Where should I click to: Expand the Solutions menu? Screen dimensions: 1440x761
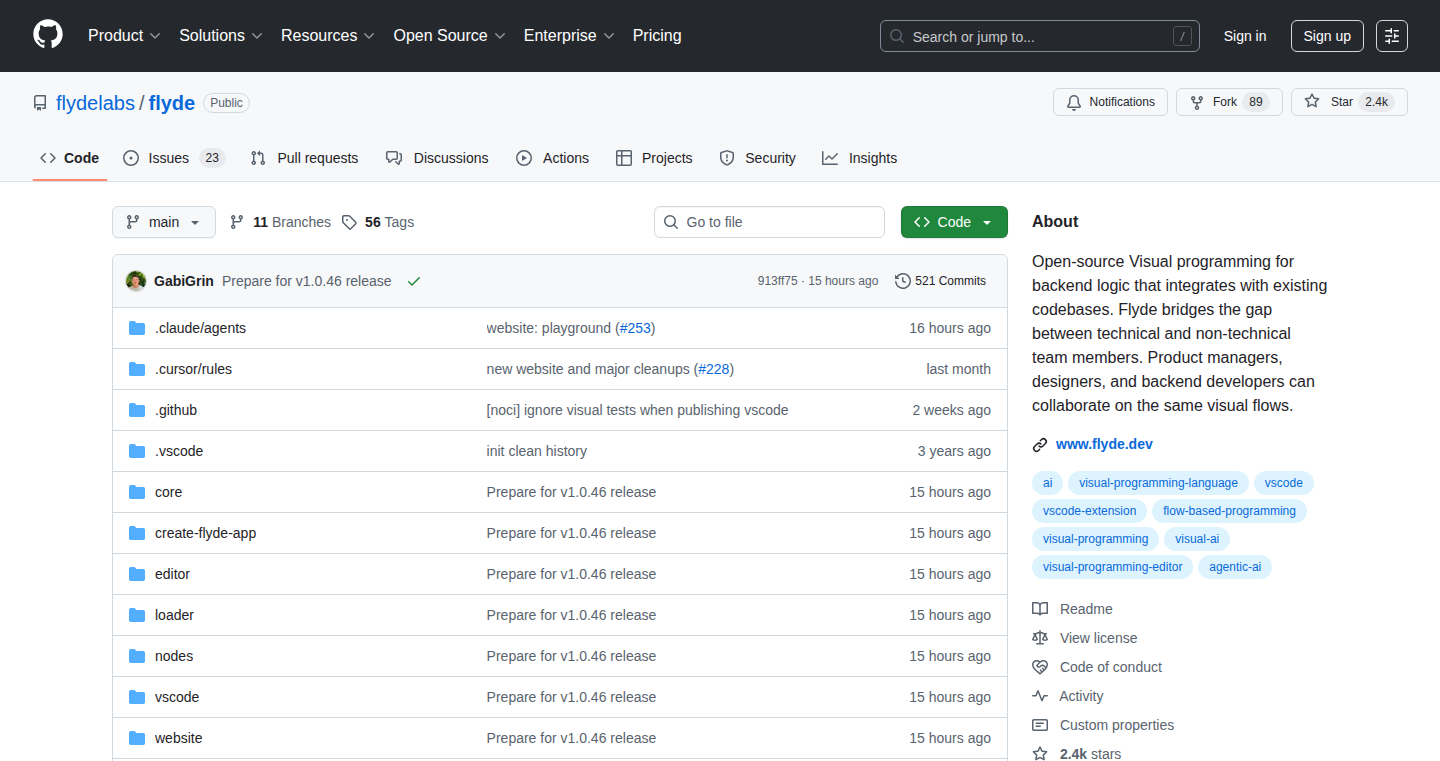coord(221,36)
